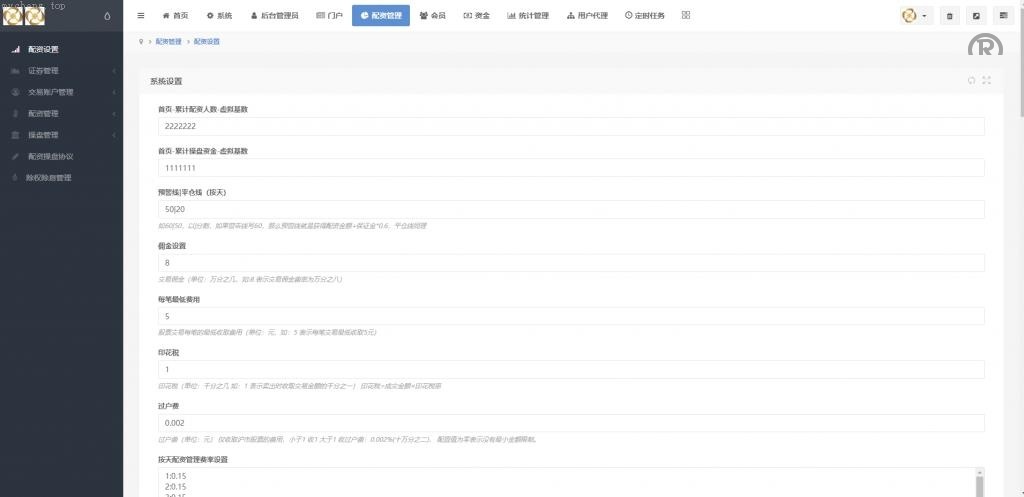Click the fullscreen icon in top bar
This screenshot has height=497, width=1024.
point(976,16)
